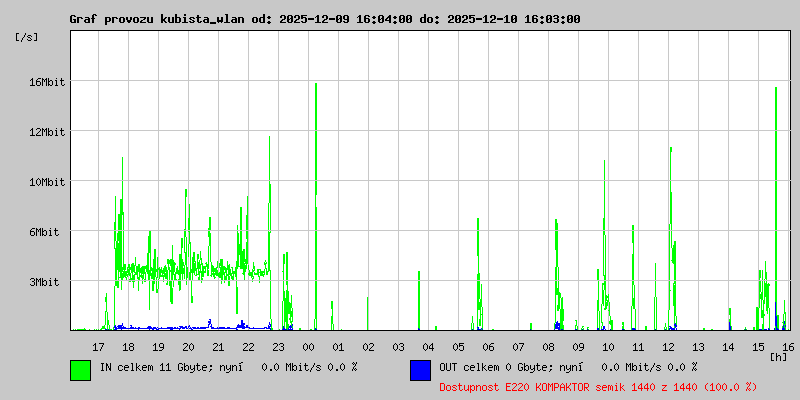Screen dimensions: 800x400
Task: Click hour label '02' on x-axis
Action: pos(368,347)
